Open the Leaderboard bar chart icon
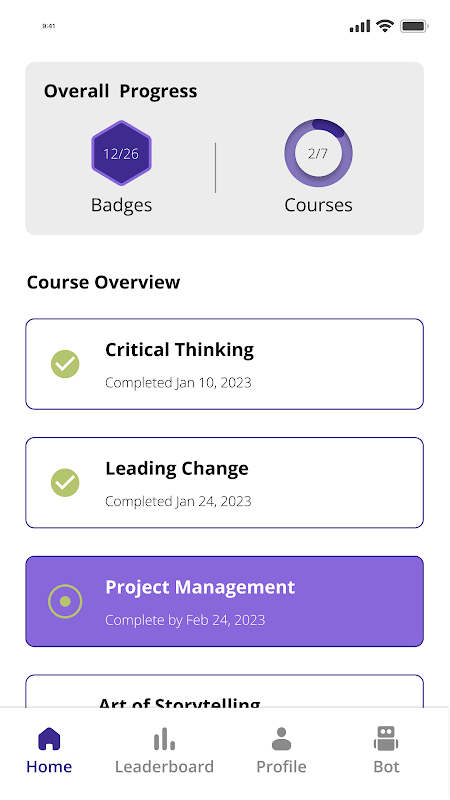 tap(164, 739)
